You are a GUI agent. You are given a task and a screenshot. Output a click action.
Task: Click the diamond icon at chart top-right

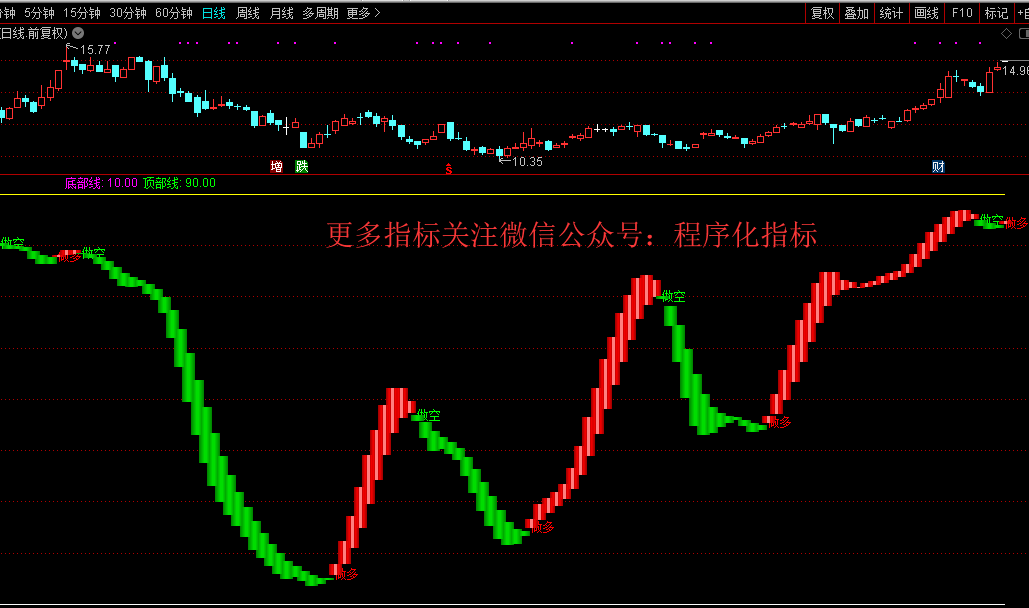click(x=1006, y=33)
